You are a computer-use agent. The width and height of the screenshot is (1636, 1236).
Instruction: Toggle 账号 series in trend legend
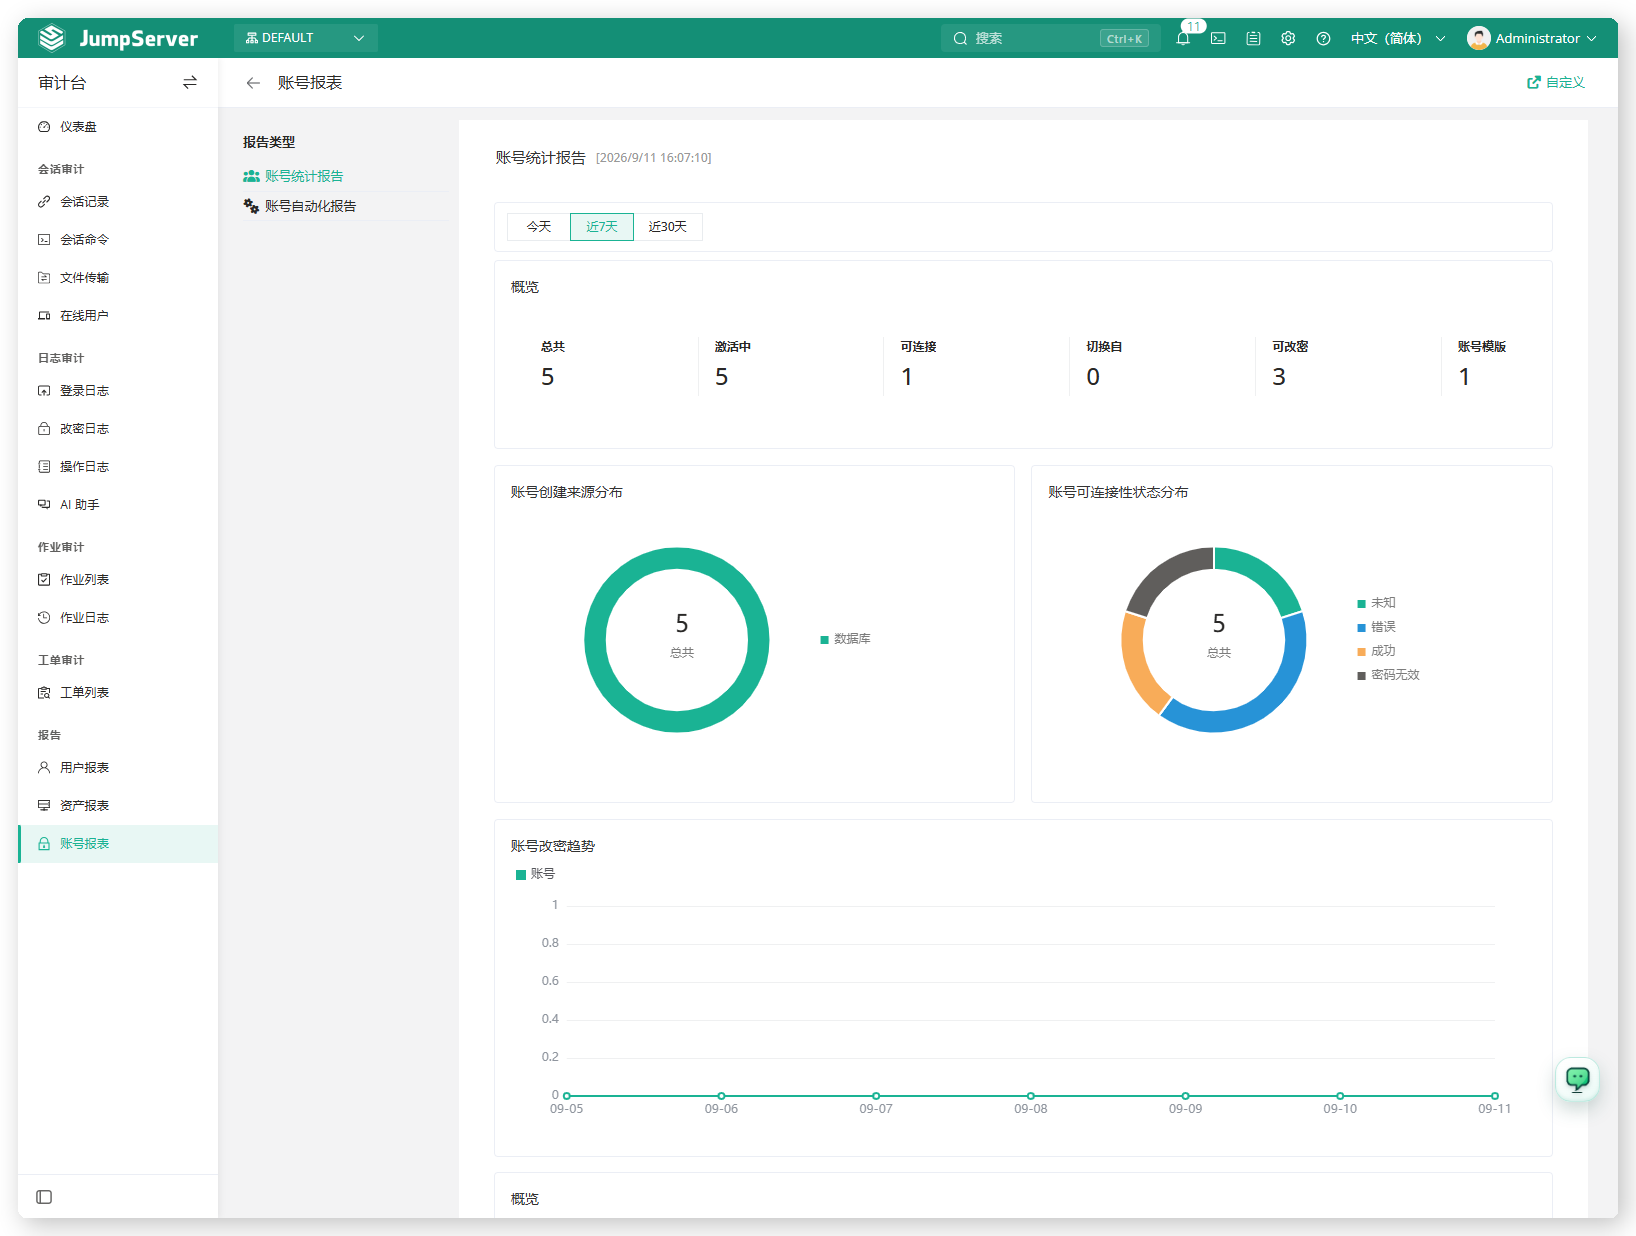[535, 874]
